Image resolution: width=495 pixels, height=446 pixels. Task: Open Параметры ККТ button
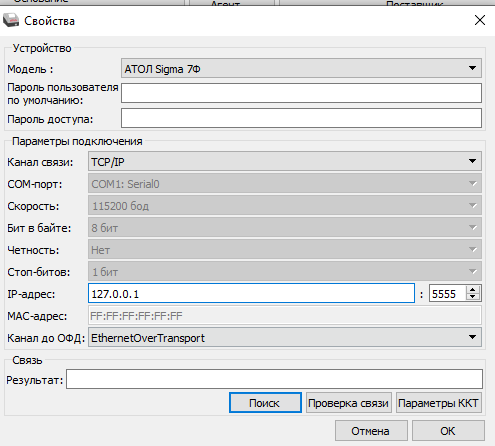tap(439, 403)
